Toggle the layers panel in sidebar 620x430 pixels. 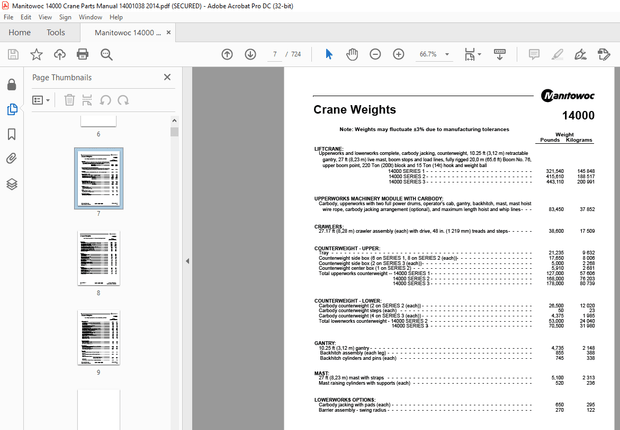click(12, 184)
